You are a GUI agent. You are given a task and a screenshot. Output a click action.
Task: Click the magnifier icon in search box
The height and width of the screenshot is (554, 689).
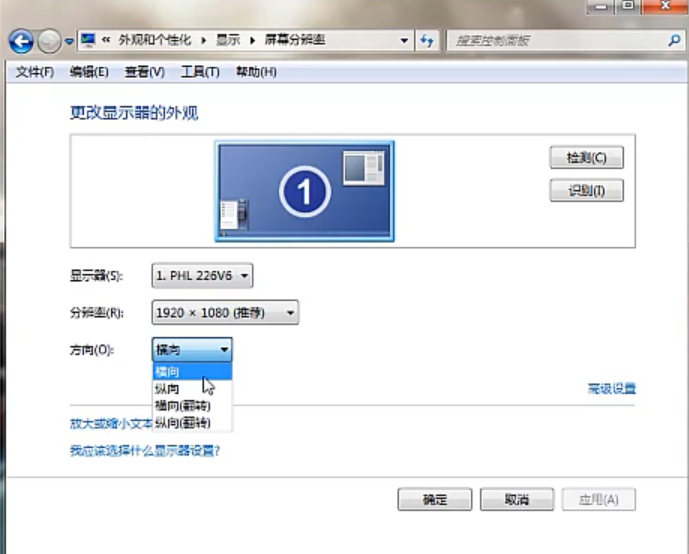(674, 40)
